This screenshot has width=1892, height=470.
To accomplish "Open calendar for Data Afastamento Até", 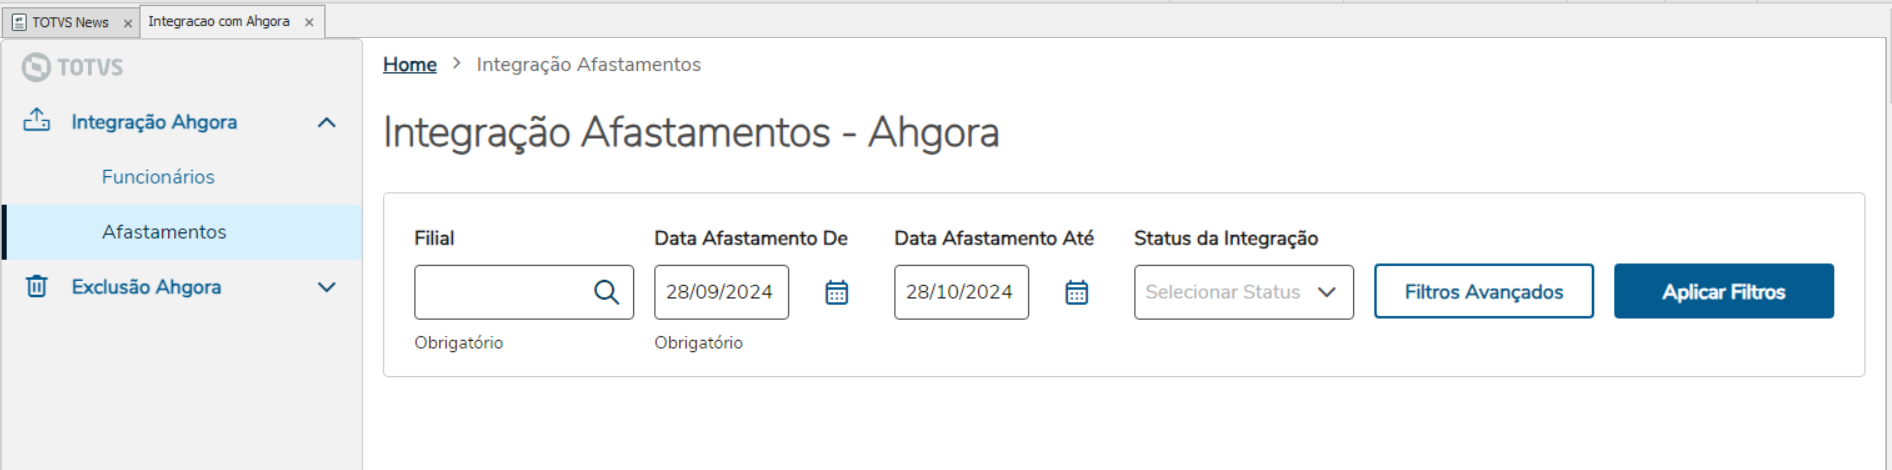I will [x=1077, y=292].
